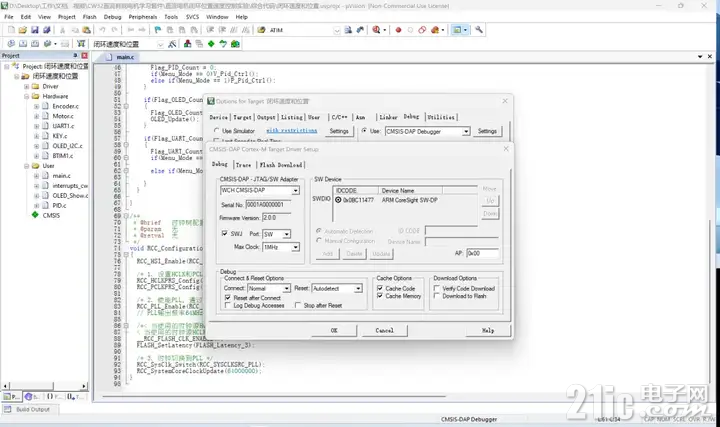Click the Open file toolbar icon
This screenshot has height=427, width=720.
tap(22, 30)
